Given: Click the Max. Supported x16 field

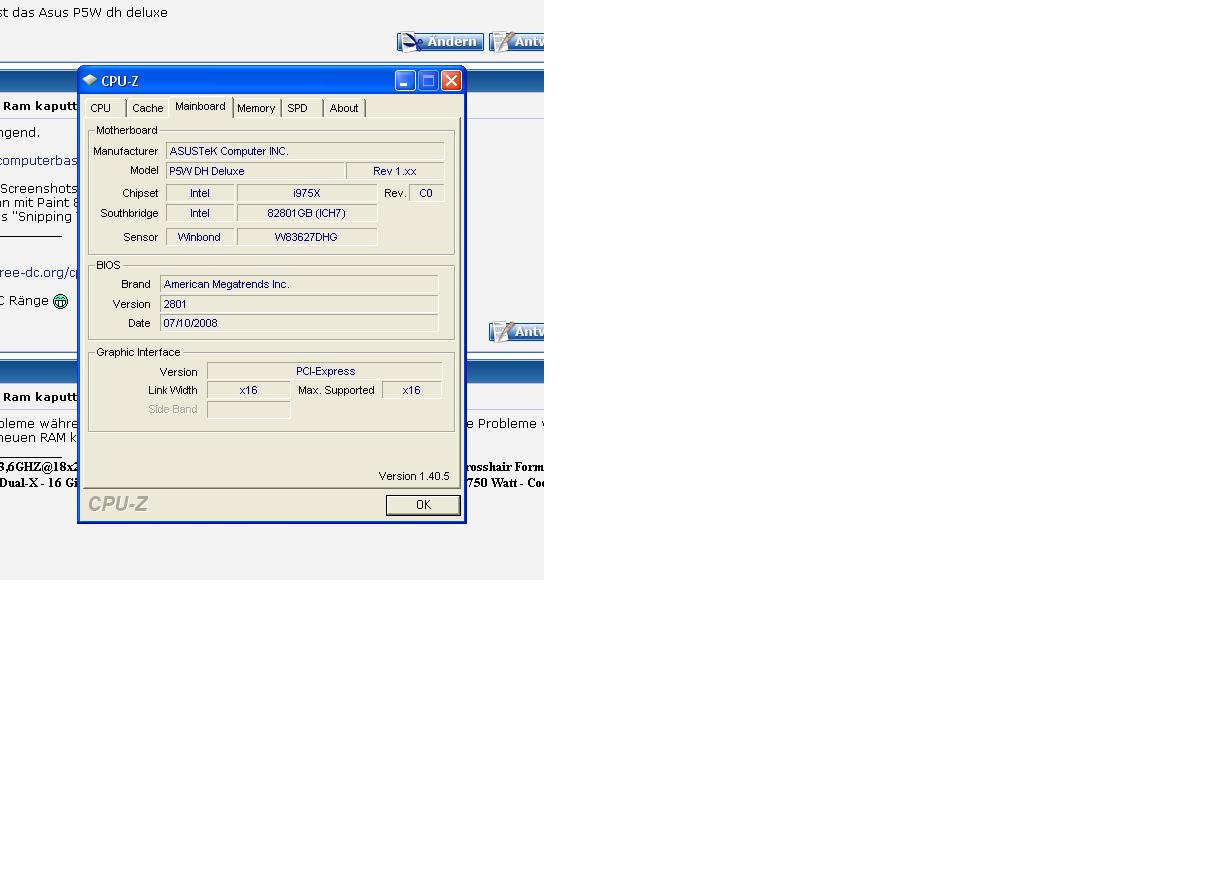Looking at the screenshot, I should click(412, 390).
